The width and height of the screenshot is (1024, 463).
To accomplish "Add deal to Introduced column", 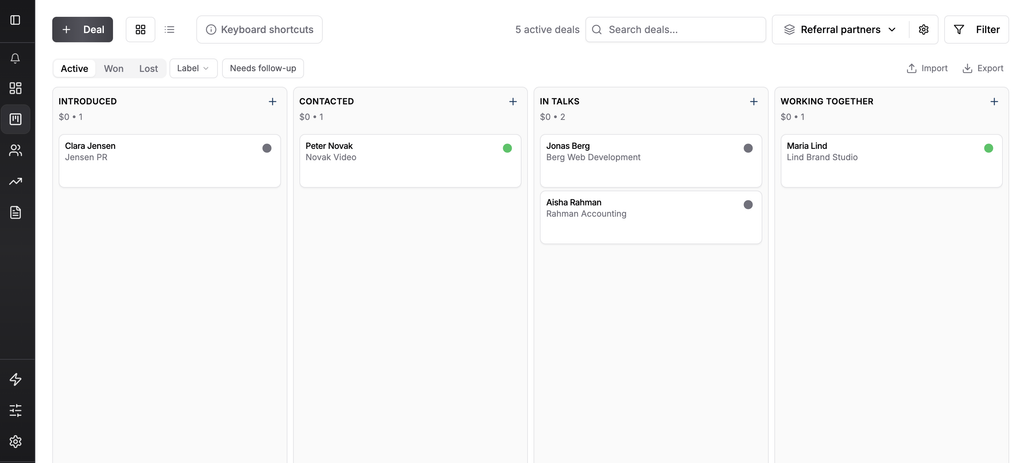I will click(x=272, y=101).
